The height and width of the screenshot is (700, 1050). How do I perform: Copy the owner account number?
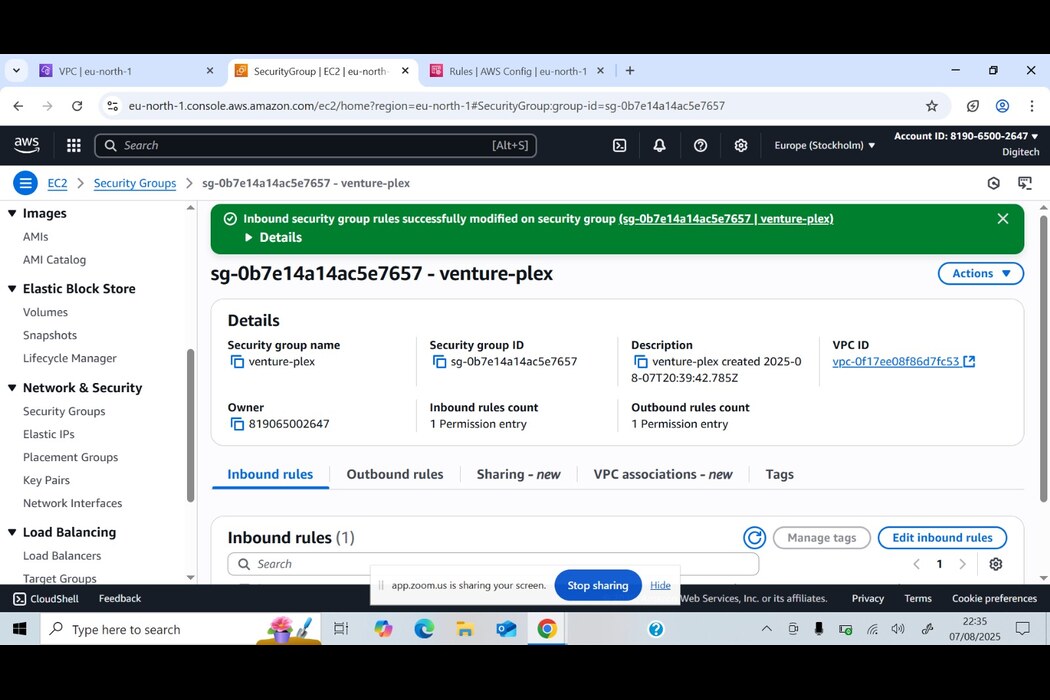237,424
